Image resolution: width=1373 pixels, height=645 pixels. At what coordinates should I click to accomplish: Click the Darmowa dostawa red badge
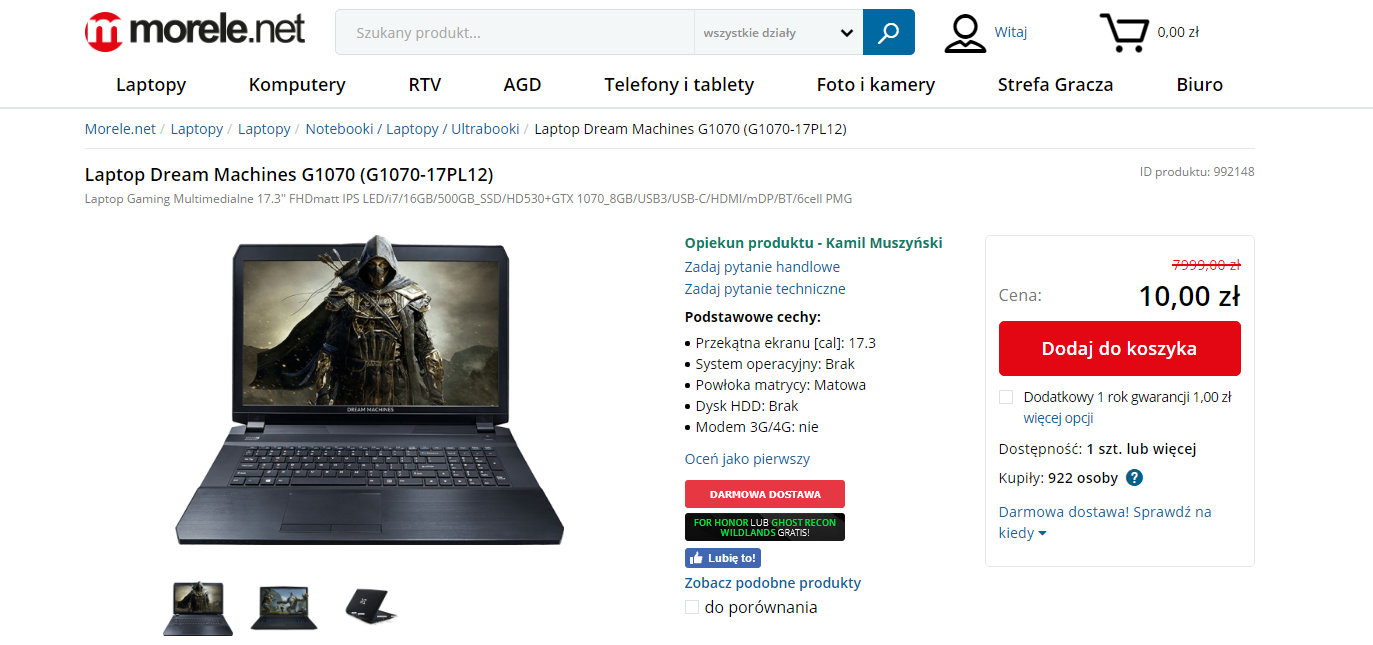765,494
